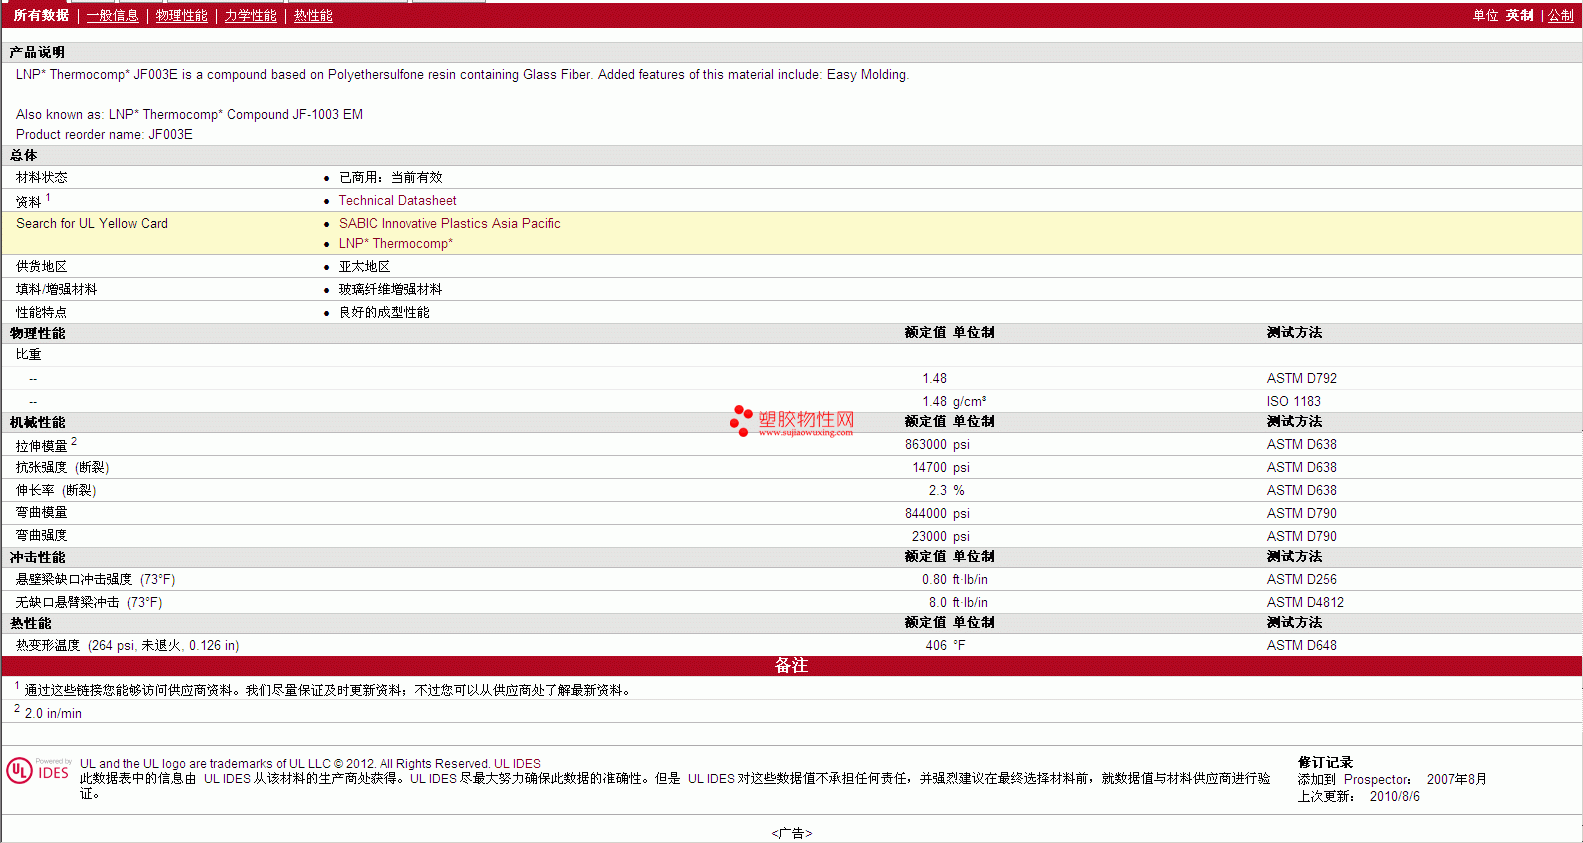Image resolution: width=1583 pixels, height=843 pixels.
Task: Open the 热性能 tab
Action: (313, 15)
